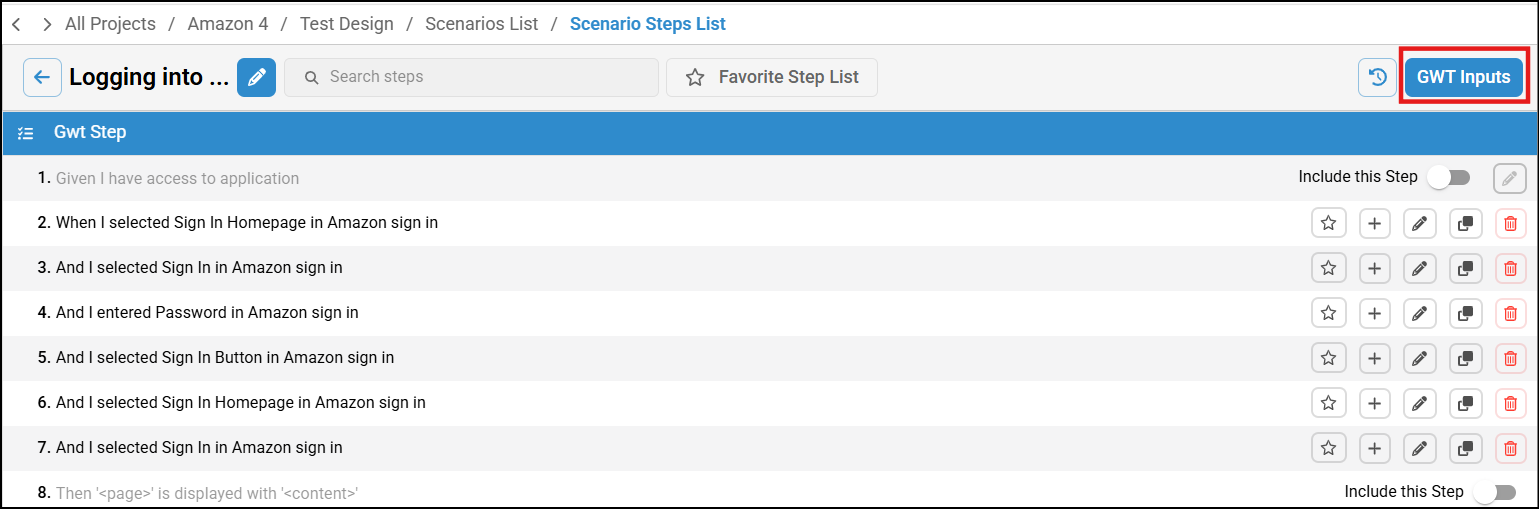The width and height of the screenshot is (1539, 509).
Task: Click the back arrow beside scenario title
Action: (x=42, y=77)
